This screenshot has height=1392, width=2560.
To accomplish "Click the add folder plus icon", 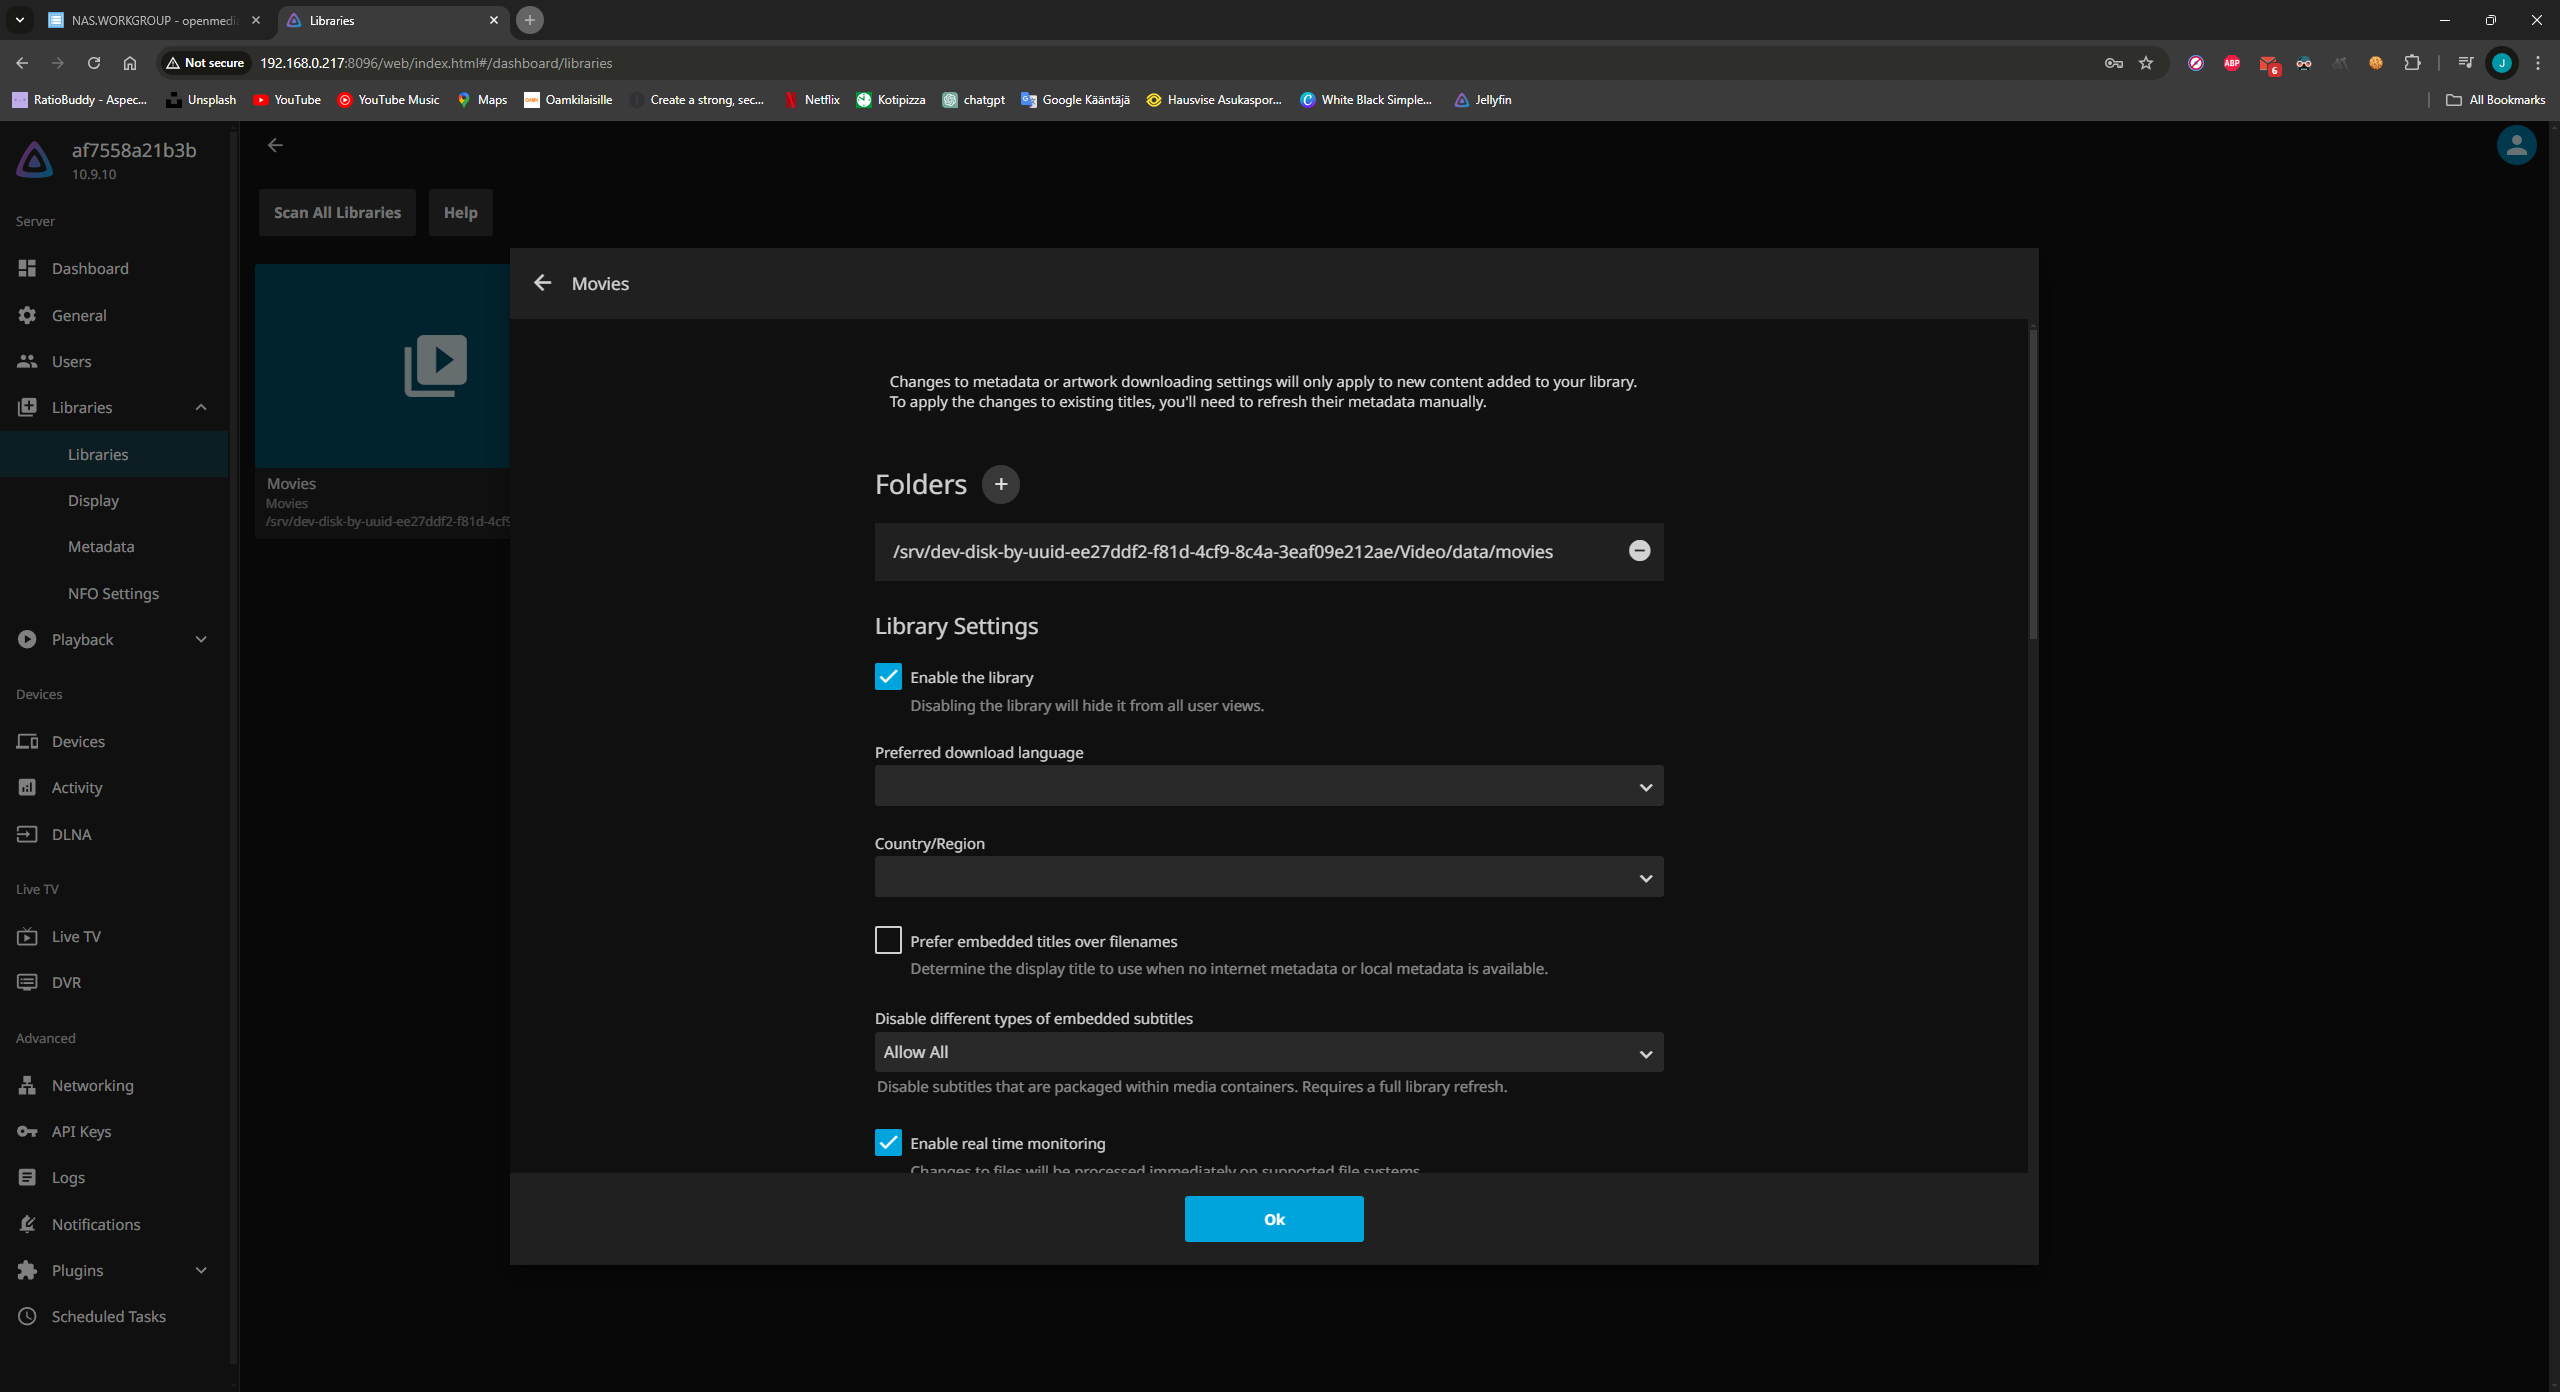I will click(x=1000, y=484).
